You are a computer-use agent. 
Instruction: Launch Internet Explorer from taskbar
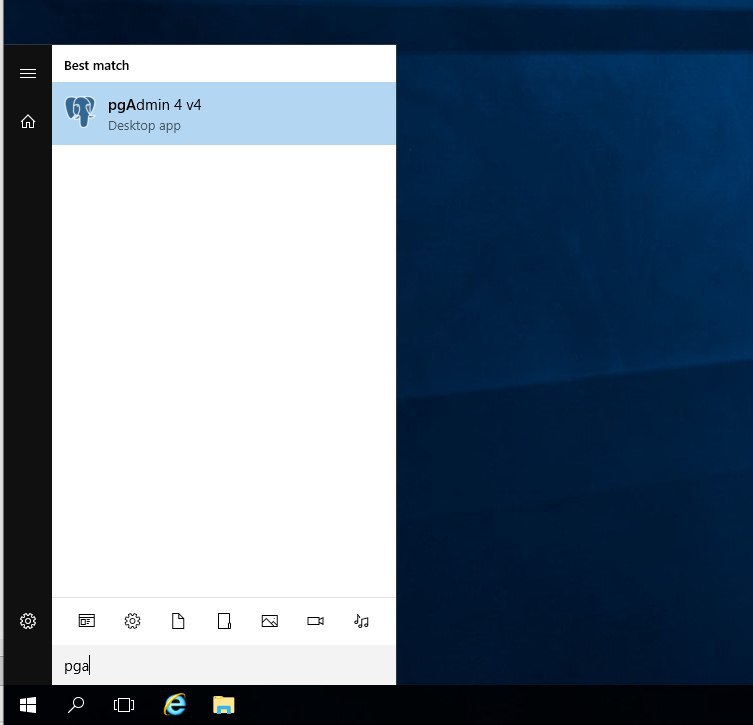click(175, 705)
